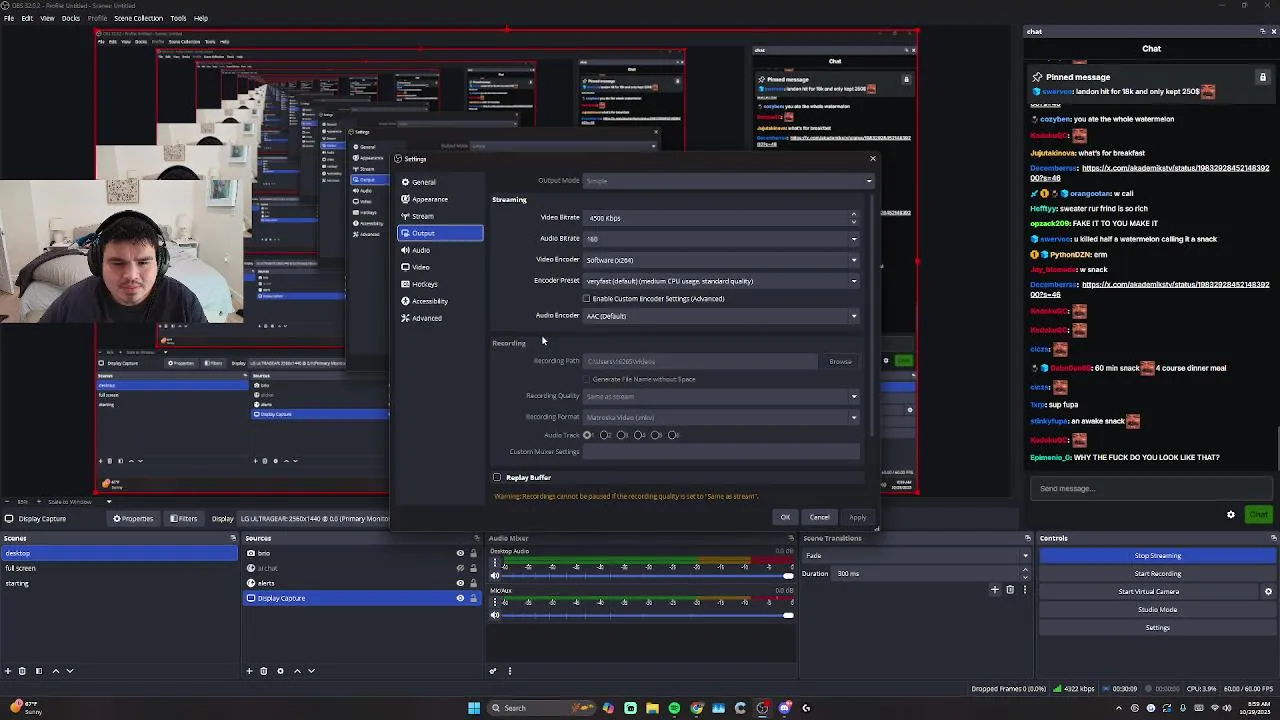Select audio track 6 radio button
This screenshot has height=720, width=1280.
point(672,435)
